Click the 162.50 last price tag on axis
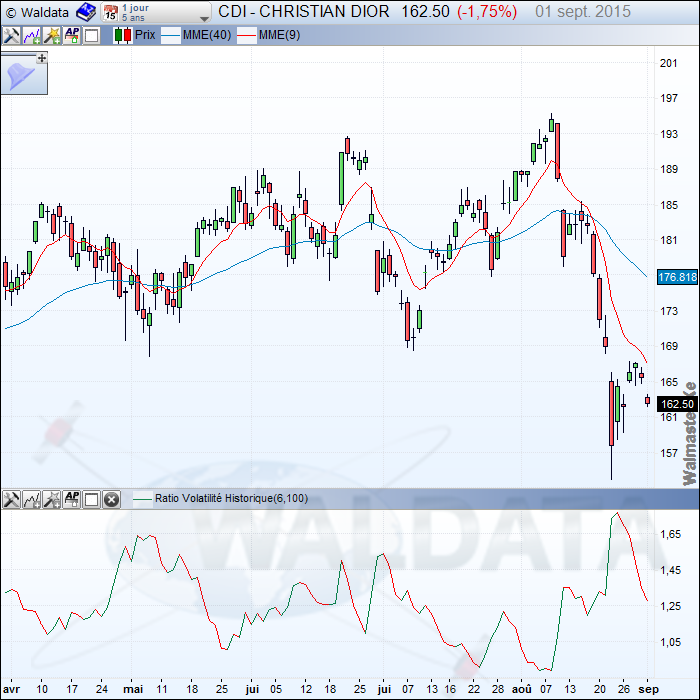The image size is (700, 700). [677, 404]
